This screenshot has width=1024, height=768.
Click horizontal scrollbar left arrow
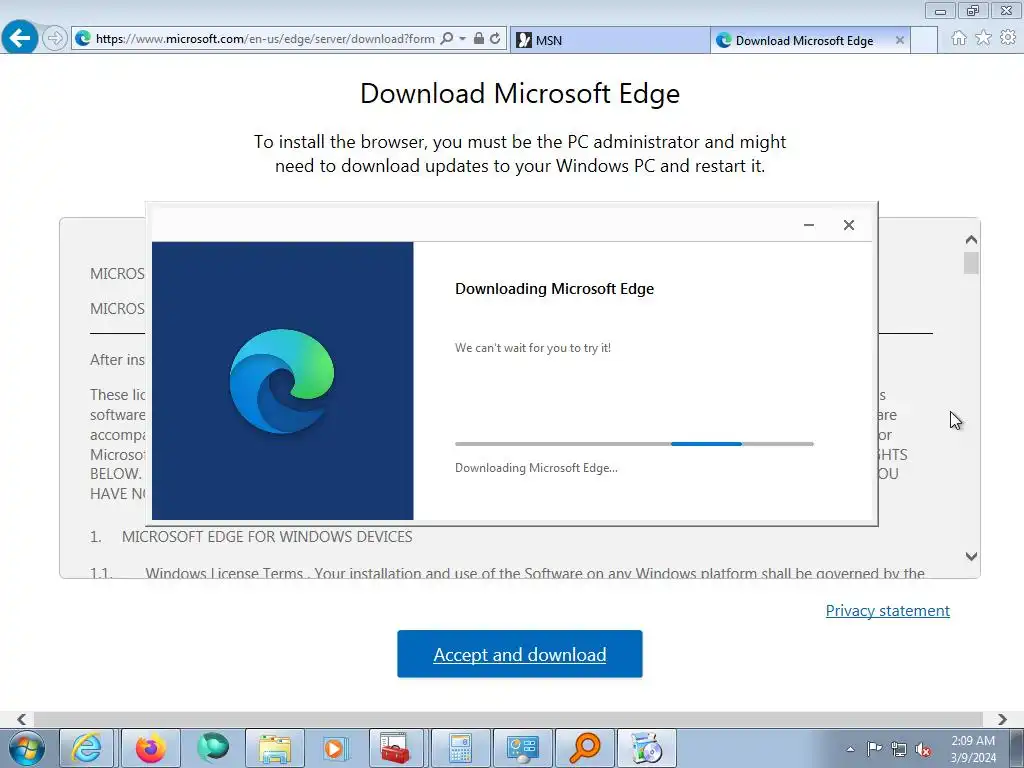(x=22, y=719)
